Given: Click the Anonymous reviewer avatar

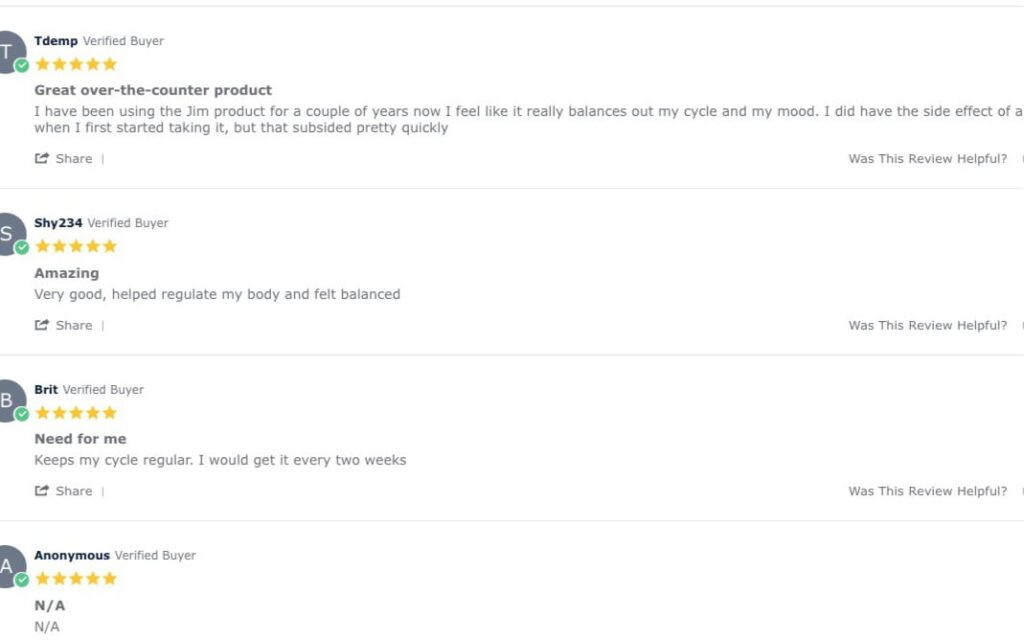Looking at the screenshot, I should (x=9, y=566).
